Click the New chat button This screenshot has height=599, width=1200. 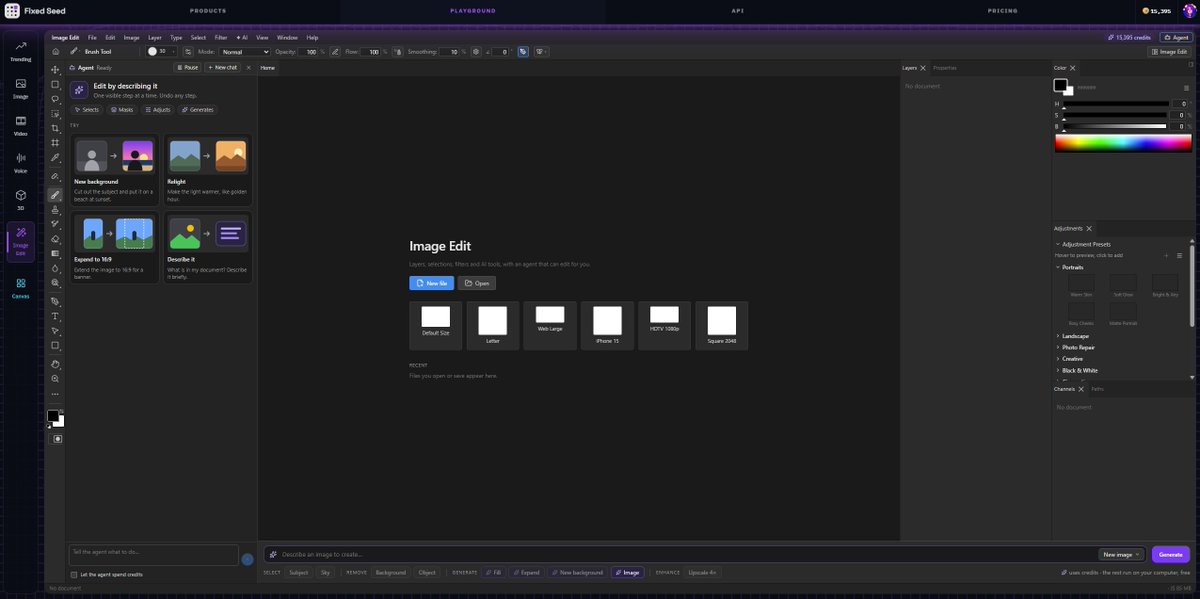223,67
